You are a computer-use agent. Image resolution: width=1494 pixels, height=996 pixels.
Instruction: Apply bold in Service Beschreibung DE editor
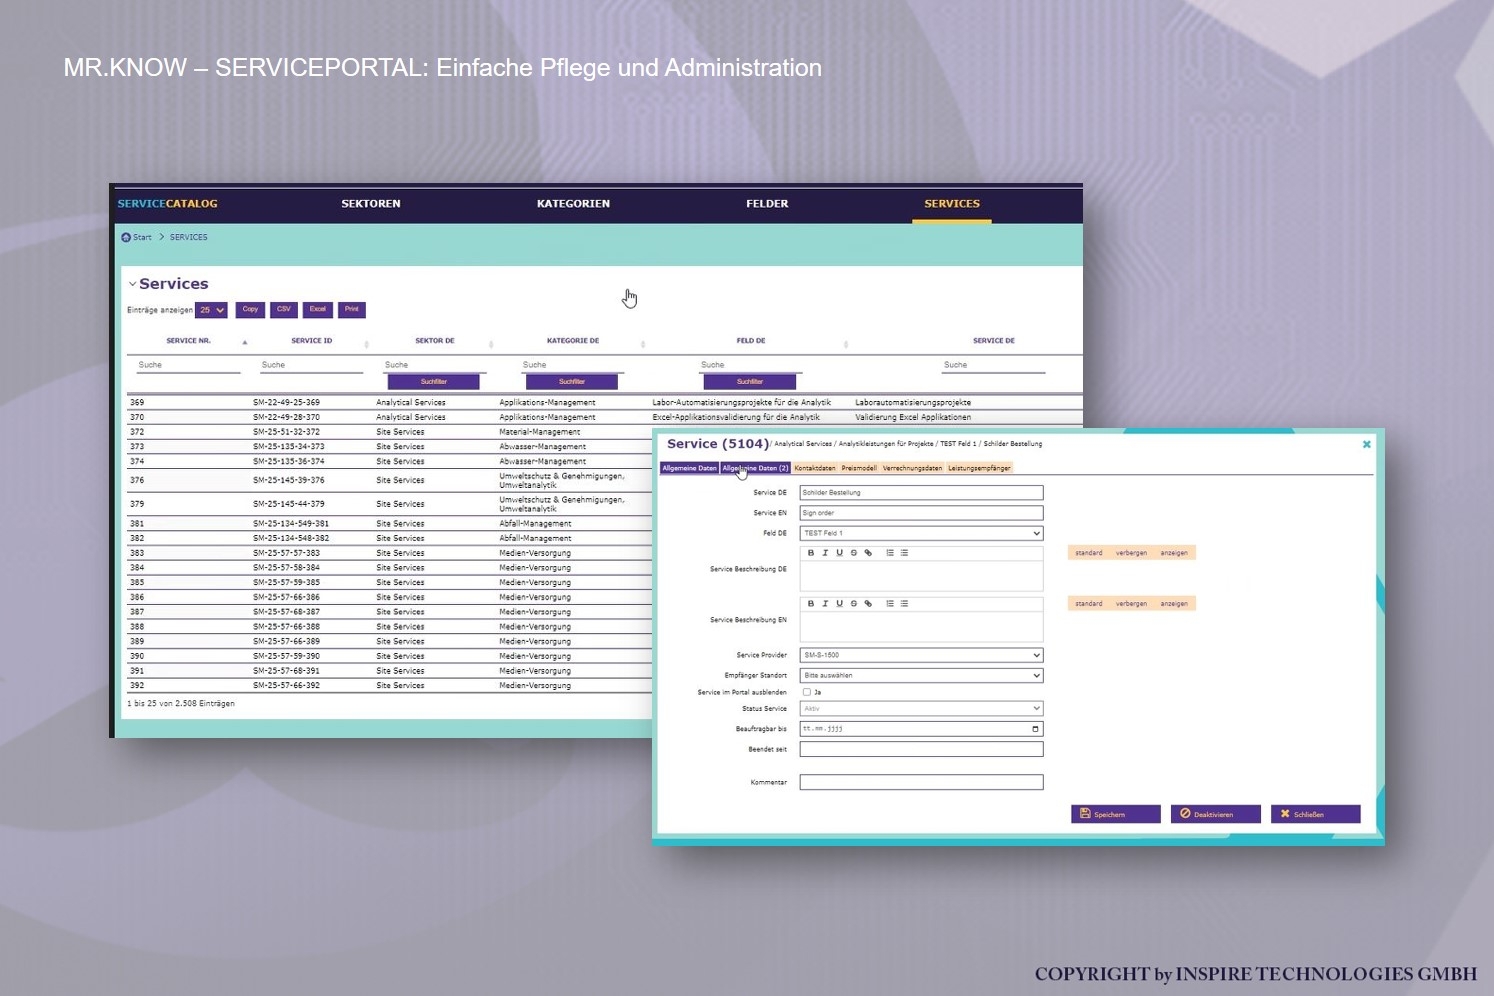tap(811, 553)
